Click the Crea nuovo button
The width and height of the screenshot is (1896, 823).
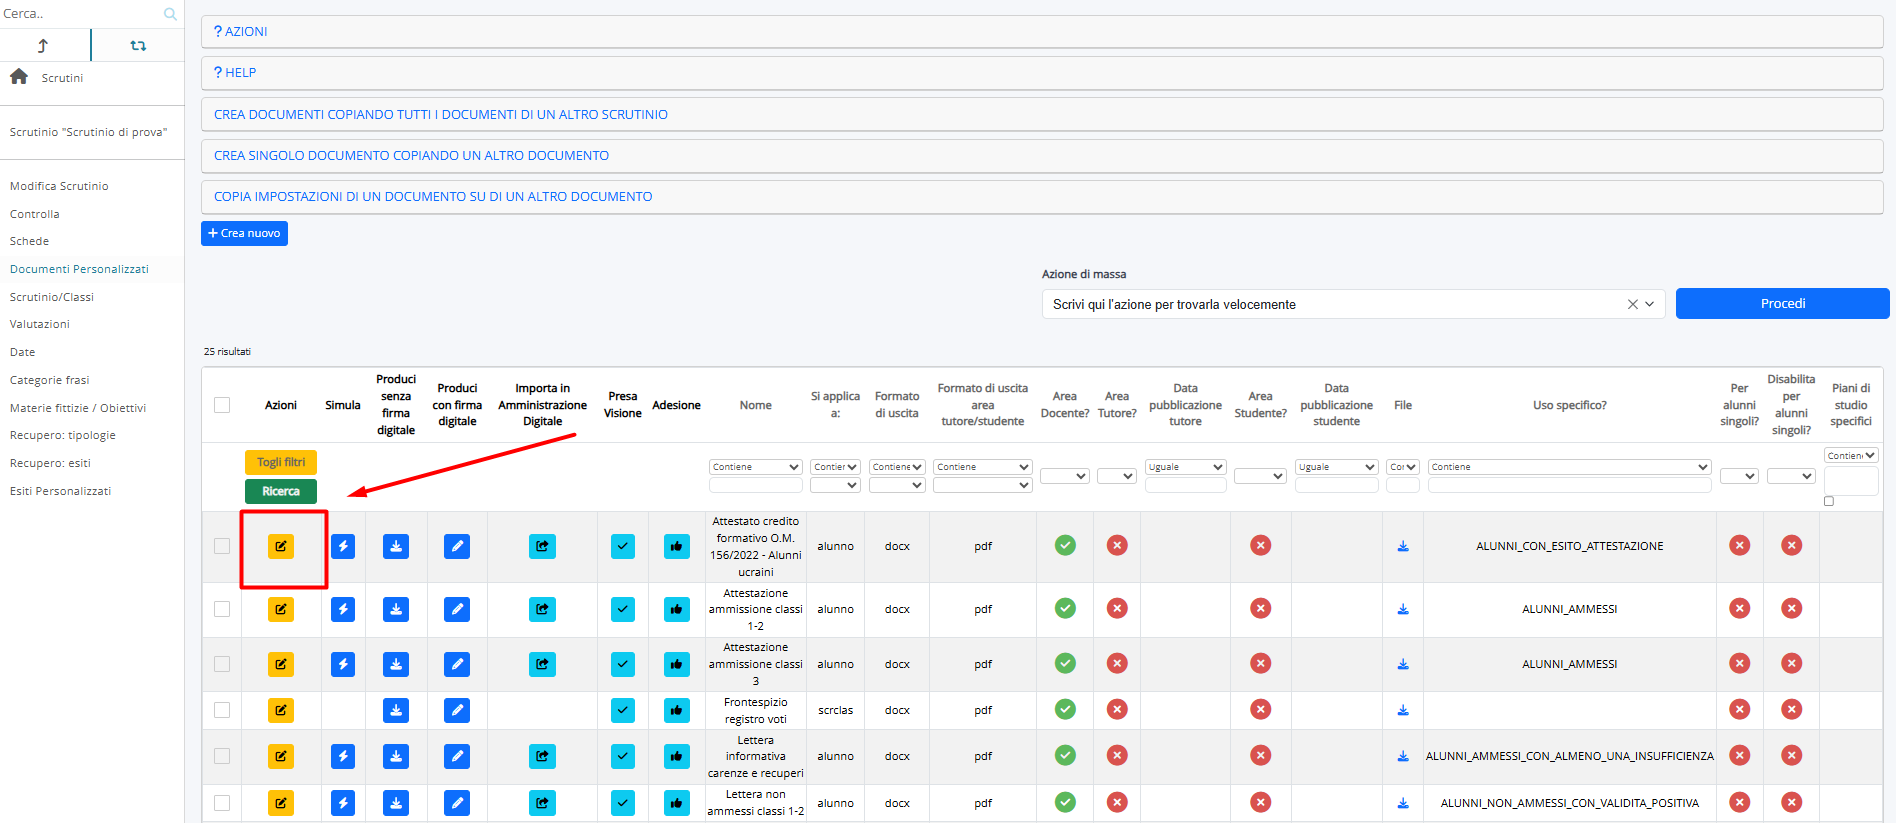click(244, 233)
